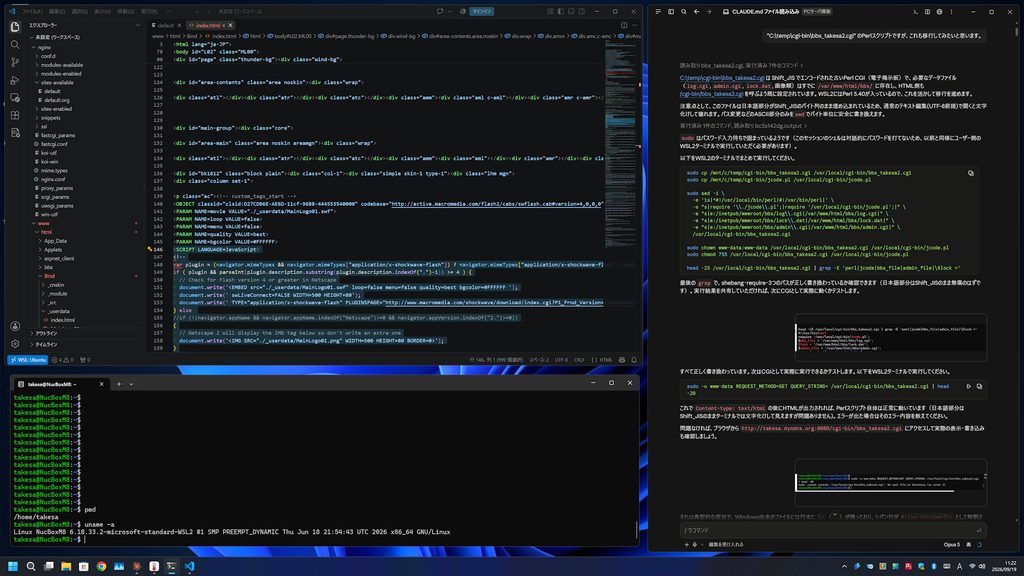Close the index.html editor tab

pos(231,25)
